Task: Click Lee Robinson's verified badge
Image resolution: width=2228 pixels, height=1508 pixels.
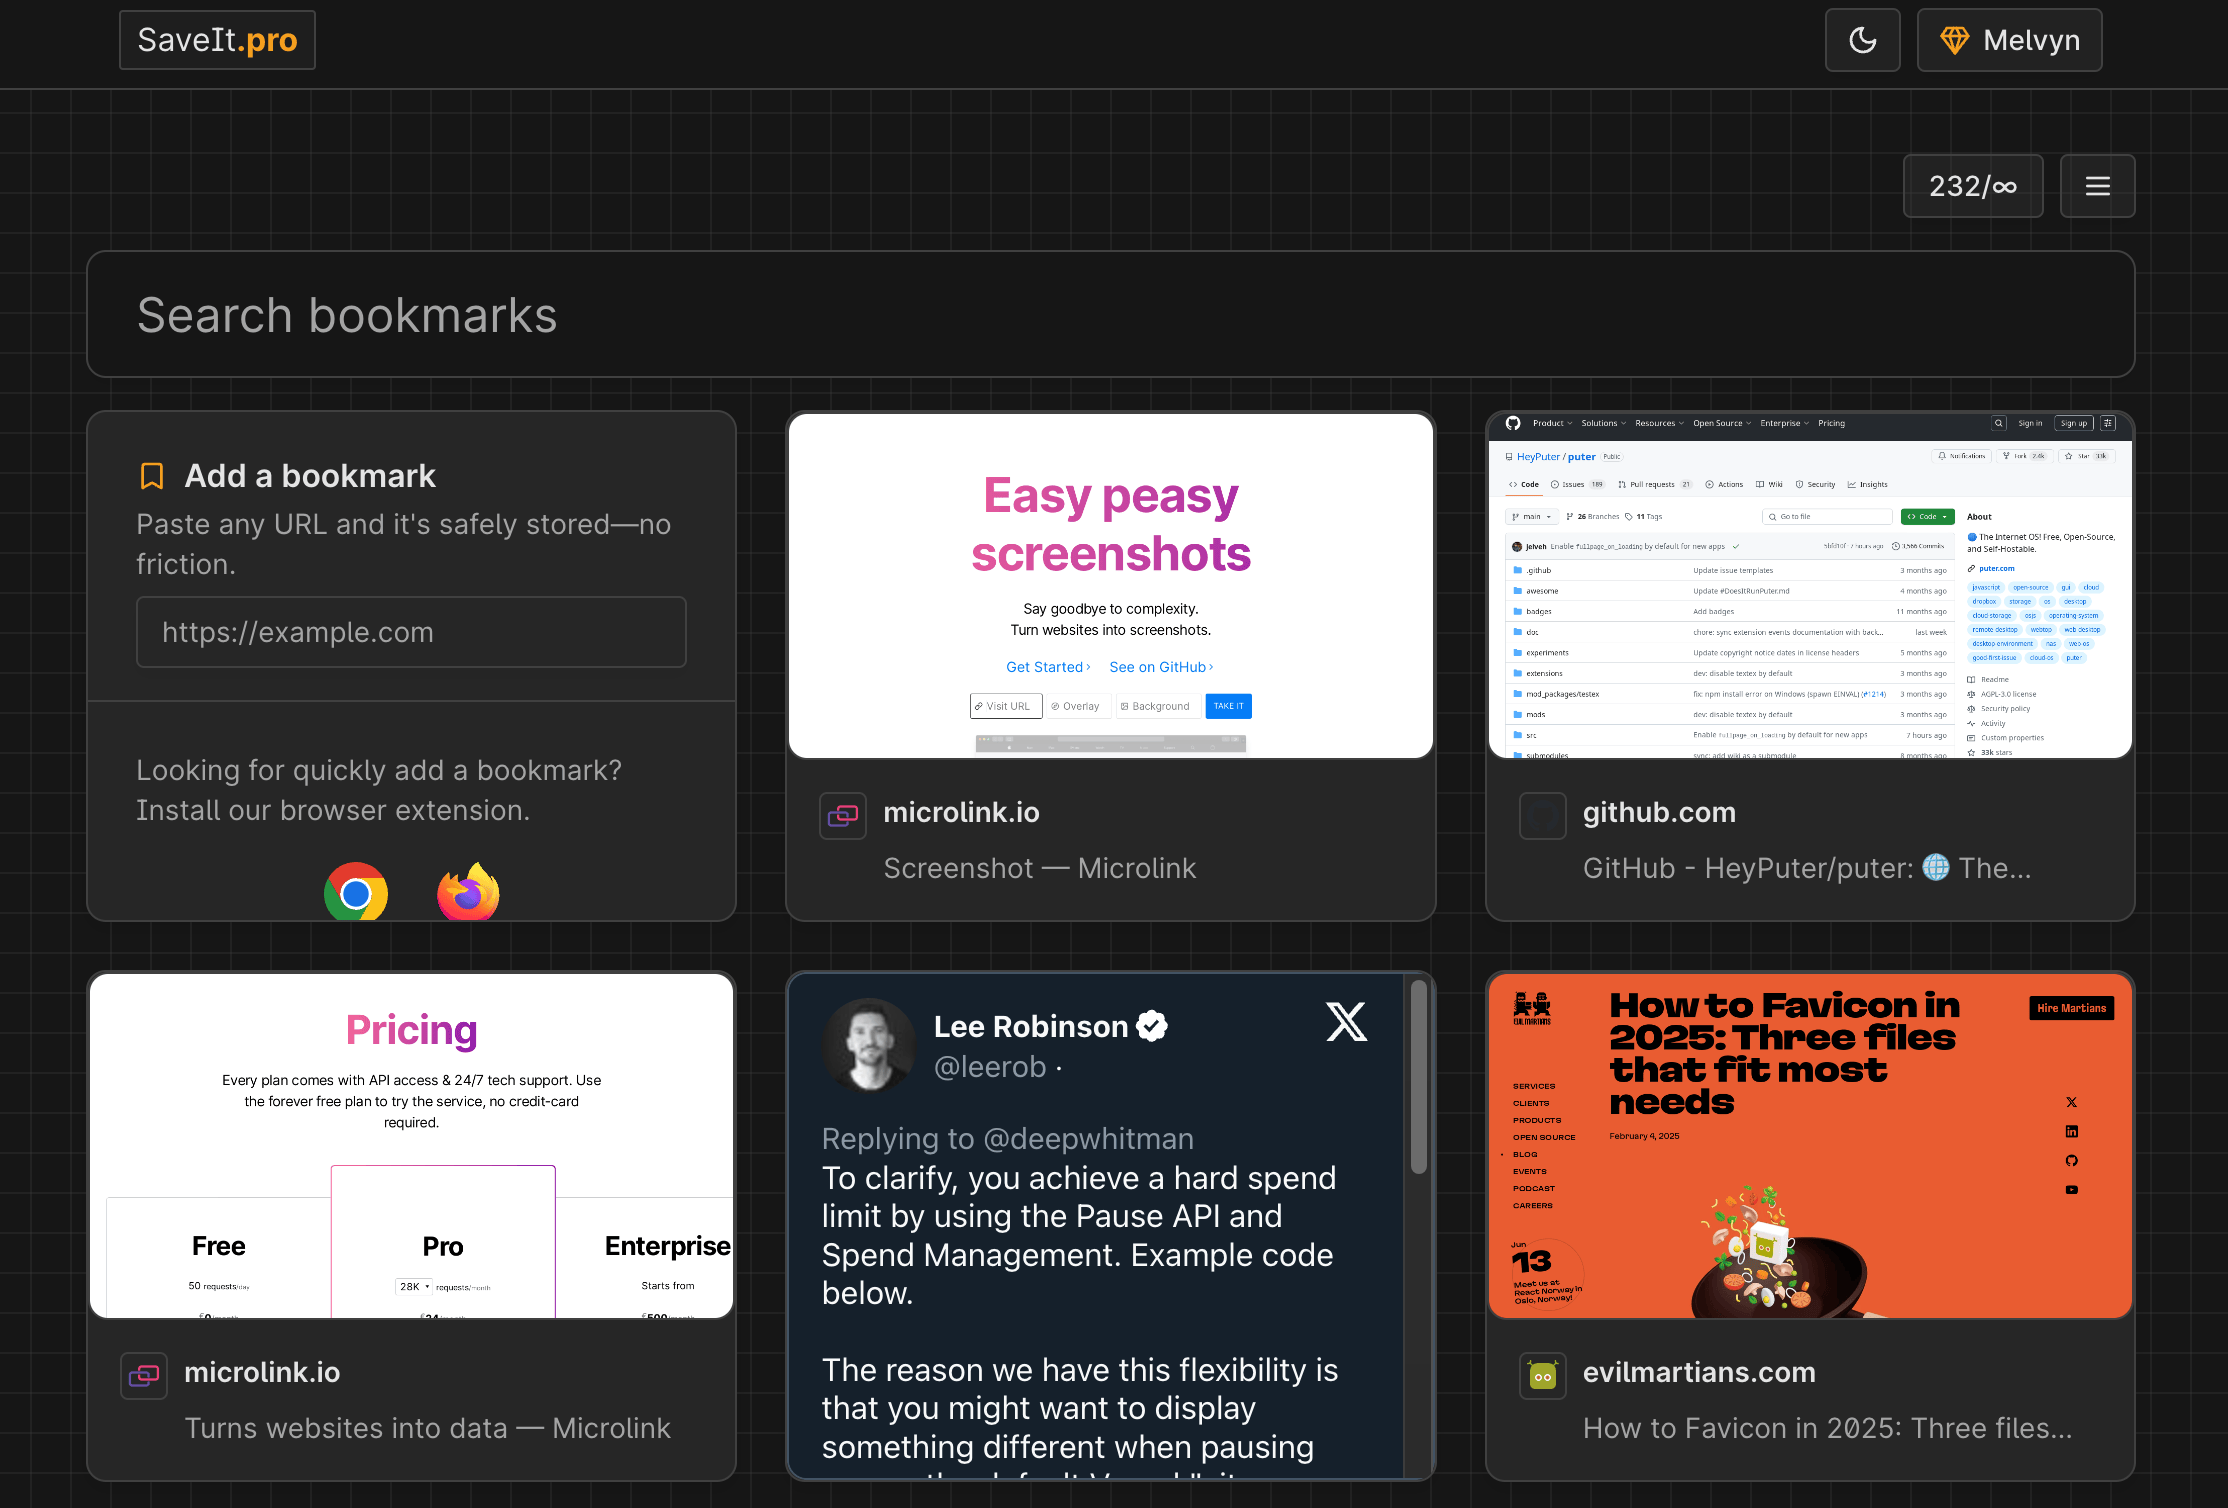Action: click(x=1152, y=1026)
